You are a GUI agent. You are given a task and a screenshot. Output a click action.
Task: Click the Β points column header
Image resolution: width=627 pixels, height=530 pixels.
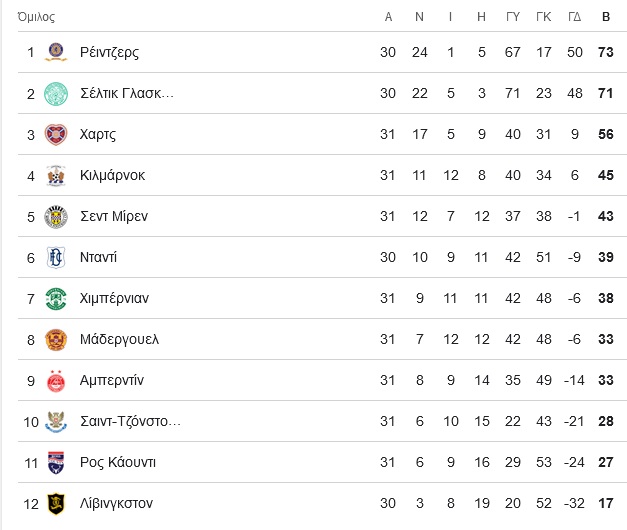pyautogui.click(x=606, y=17)
